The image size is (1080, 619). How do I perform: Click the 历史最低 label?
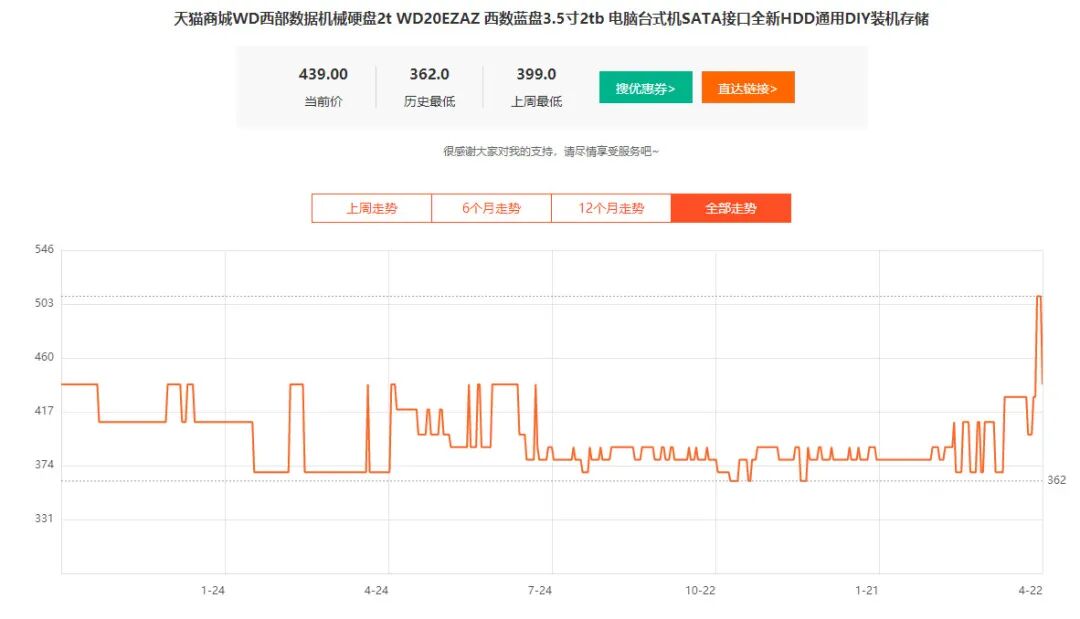pos(429,101)
